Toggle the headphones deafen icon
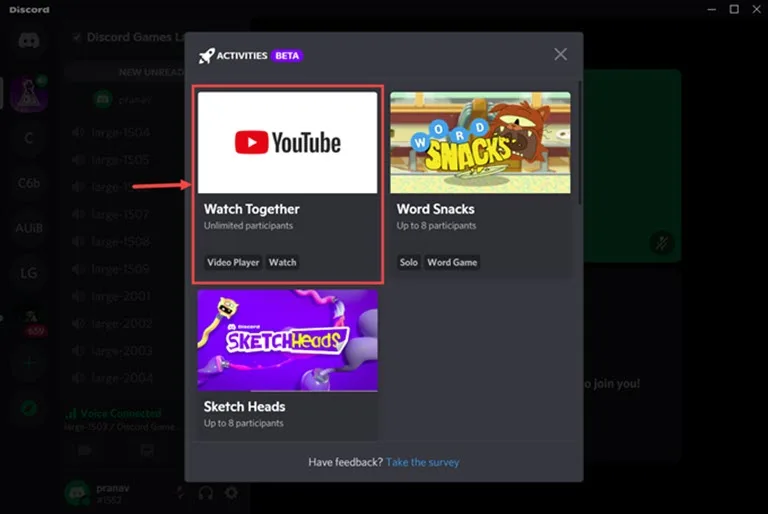Screen dimensions: 768x514 [206, 493]
